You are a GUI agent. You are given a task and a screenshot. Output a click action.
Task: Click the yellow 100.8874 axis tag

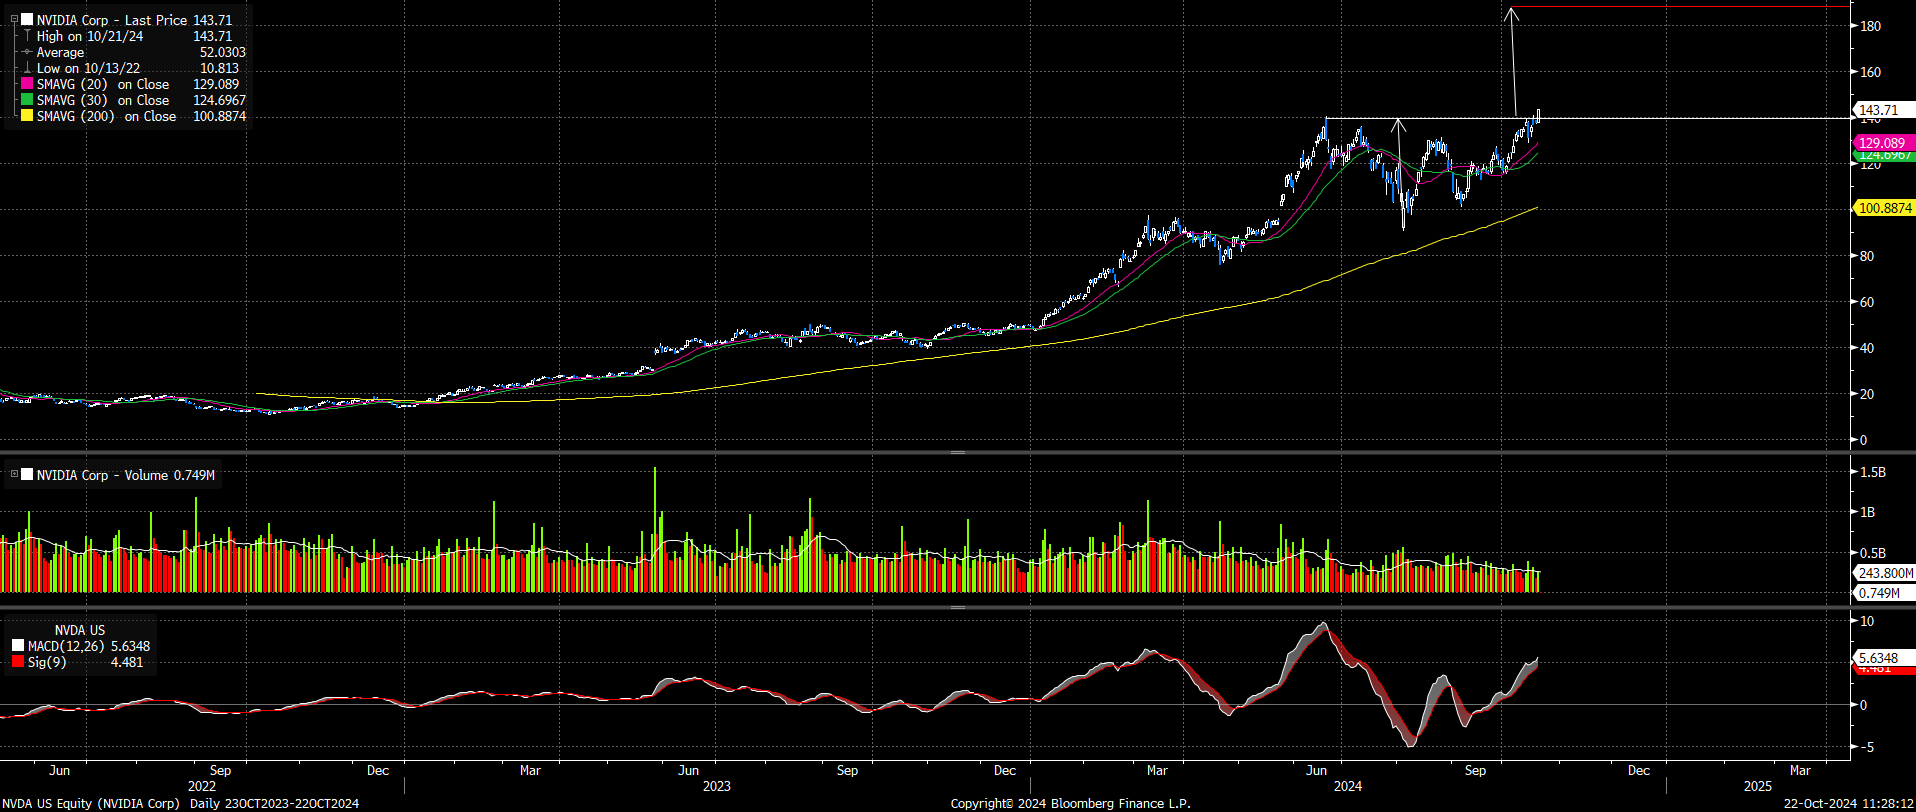(x=1884, y=208)
